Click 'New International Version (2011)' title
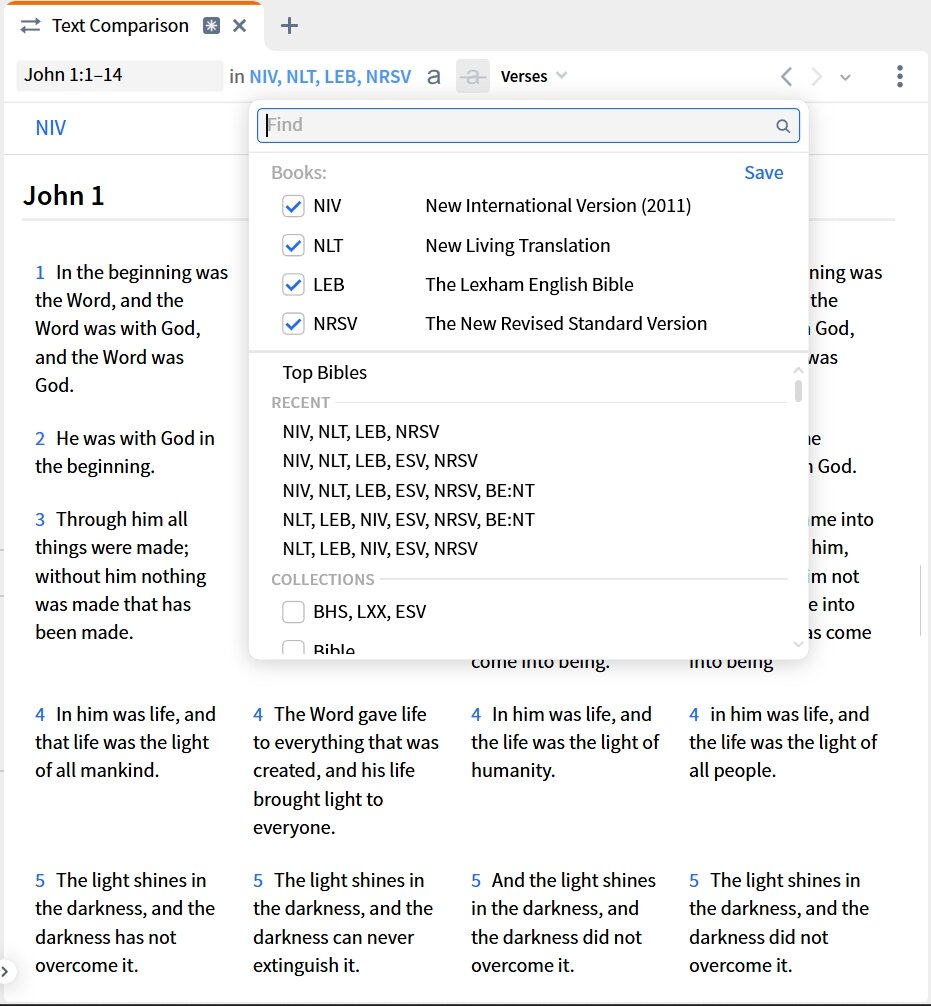Image resolution: width=931 pixels, height=1006 pixels. pyautogui.click(x=558, y=206)
